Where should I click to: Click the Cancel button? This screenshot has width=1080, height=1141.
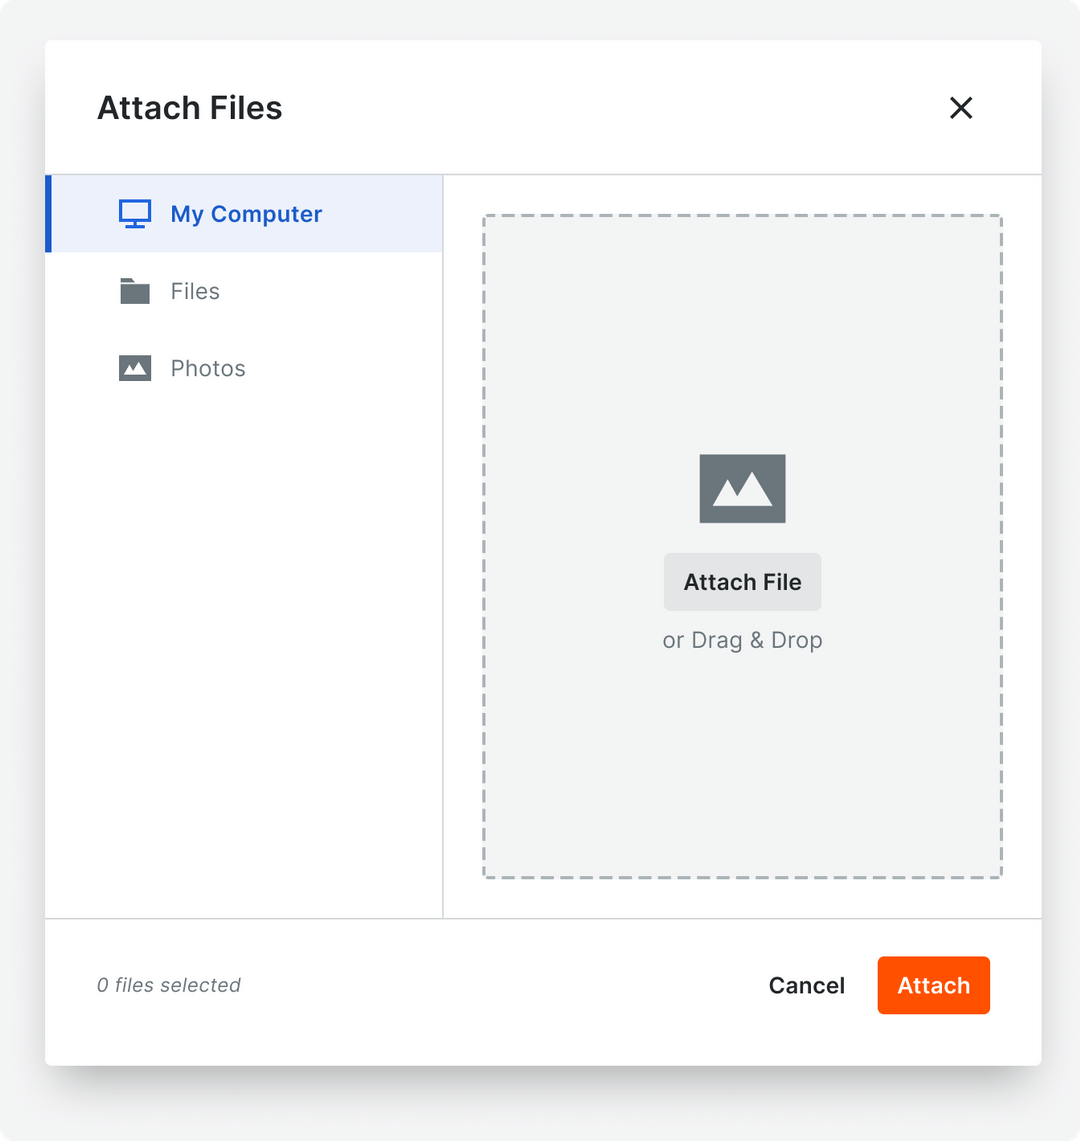(806, 985)
